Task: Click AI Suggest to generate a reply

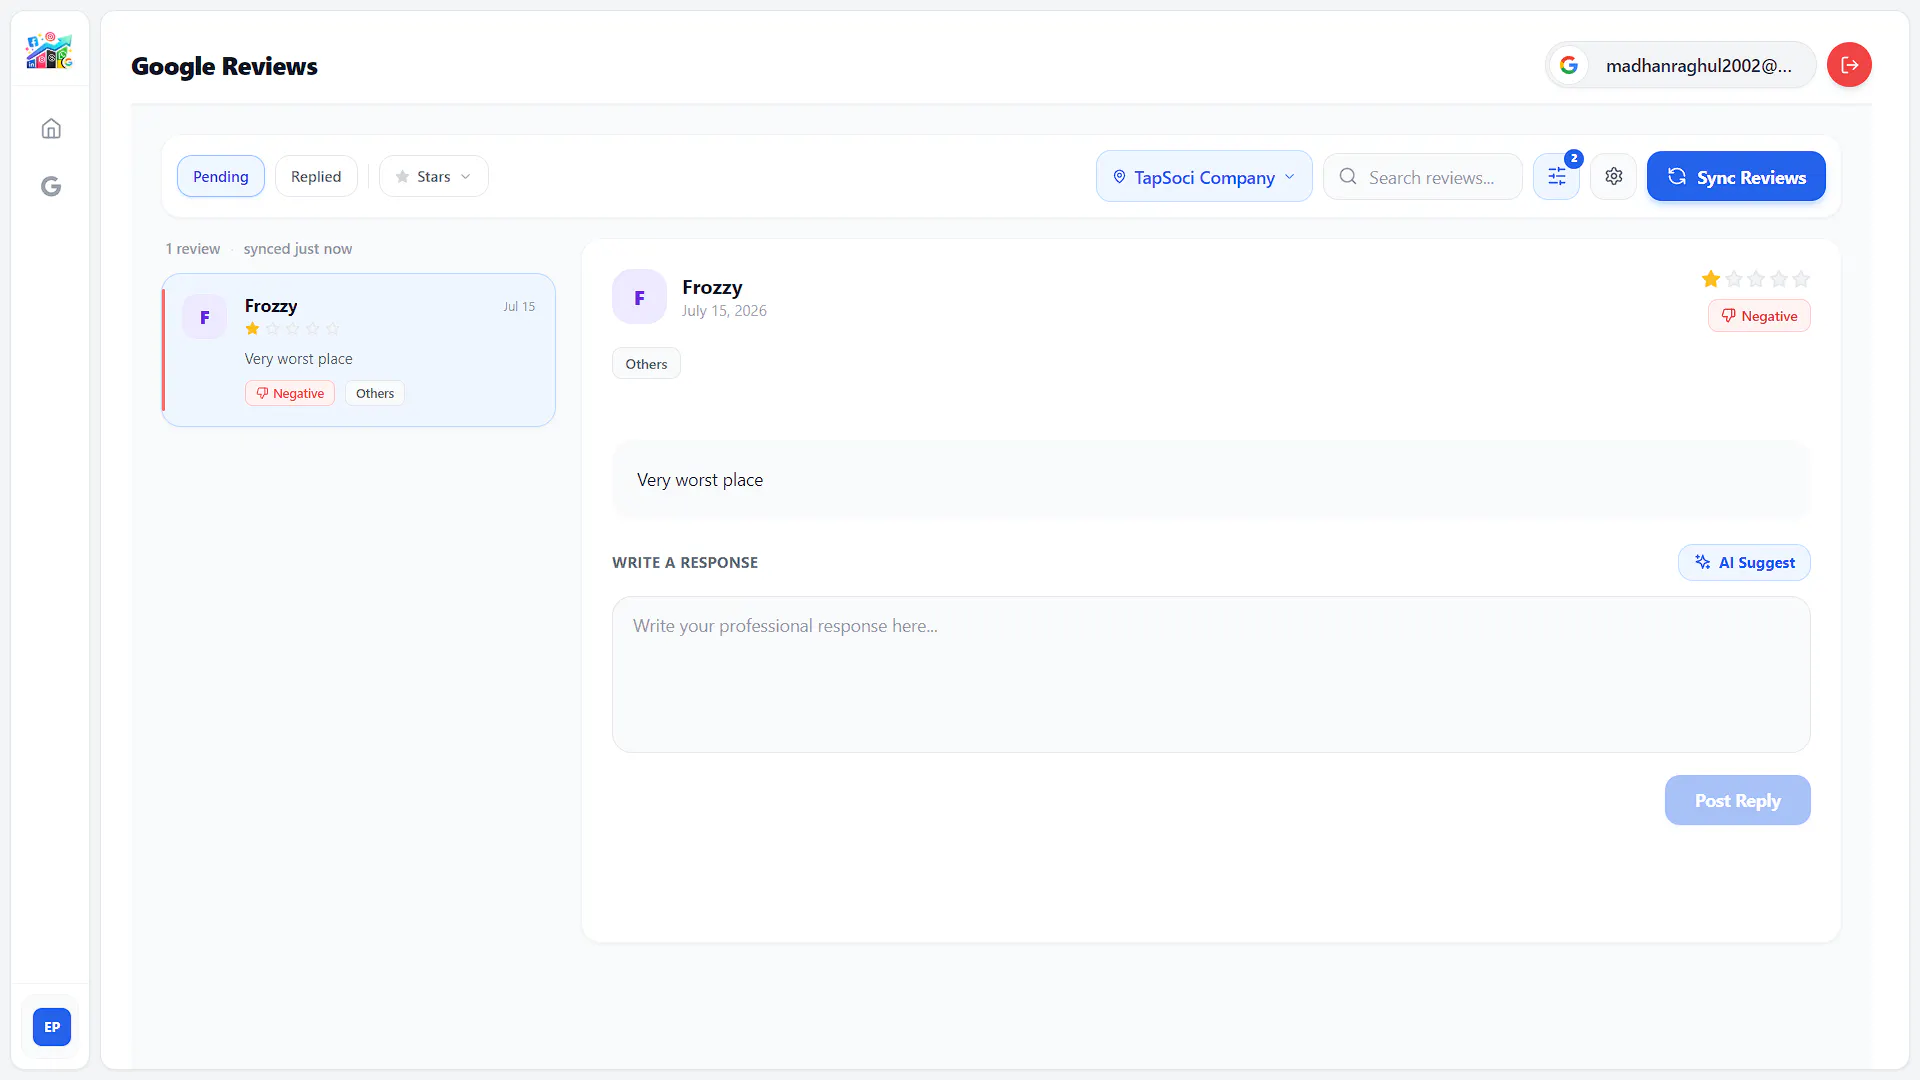Action: coord(1744,563)
